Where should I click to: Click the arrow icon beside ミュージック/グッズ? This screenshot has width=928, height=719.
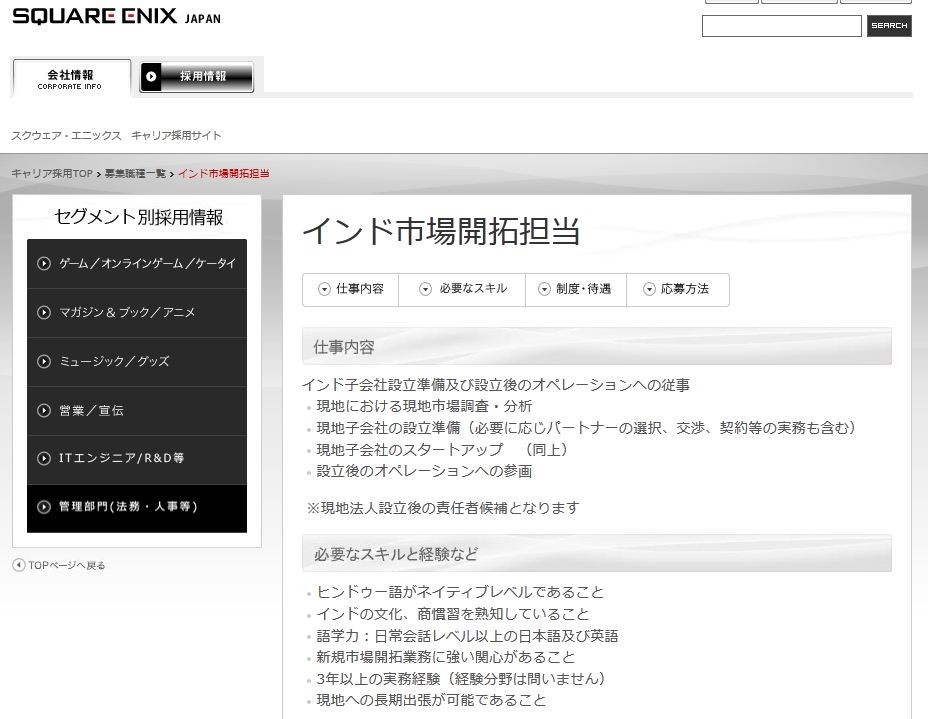click(44, 362)
